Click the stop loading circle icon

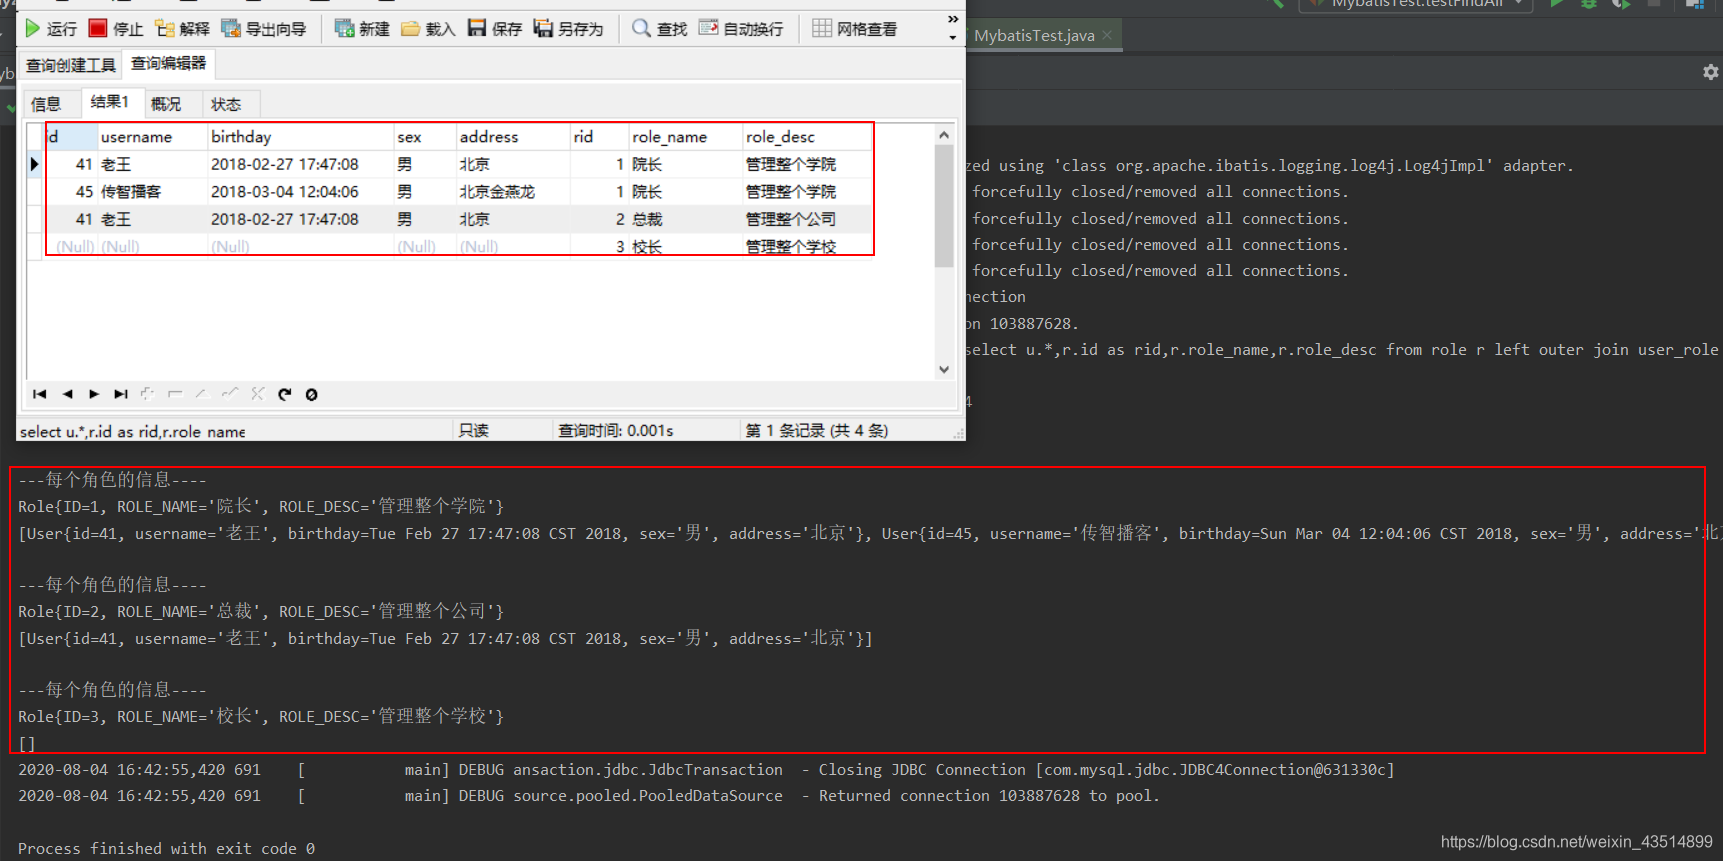tap(312, 394)
